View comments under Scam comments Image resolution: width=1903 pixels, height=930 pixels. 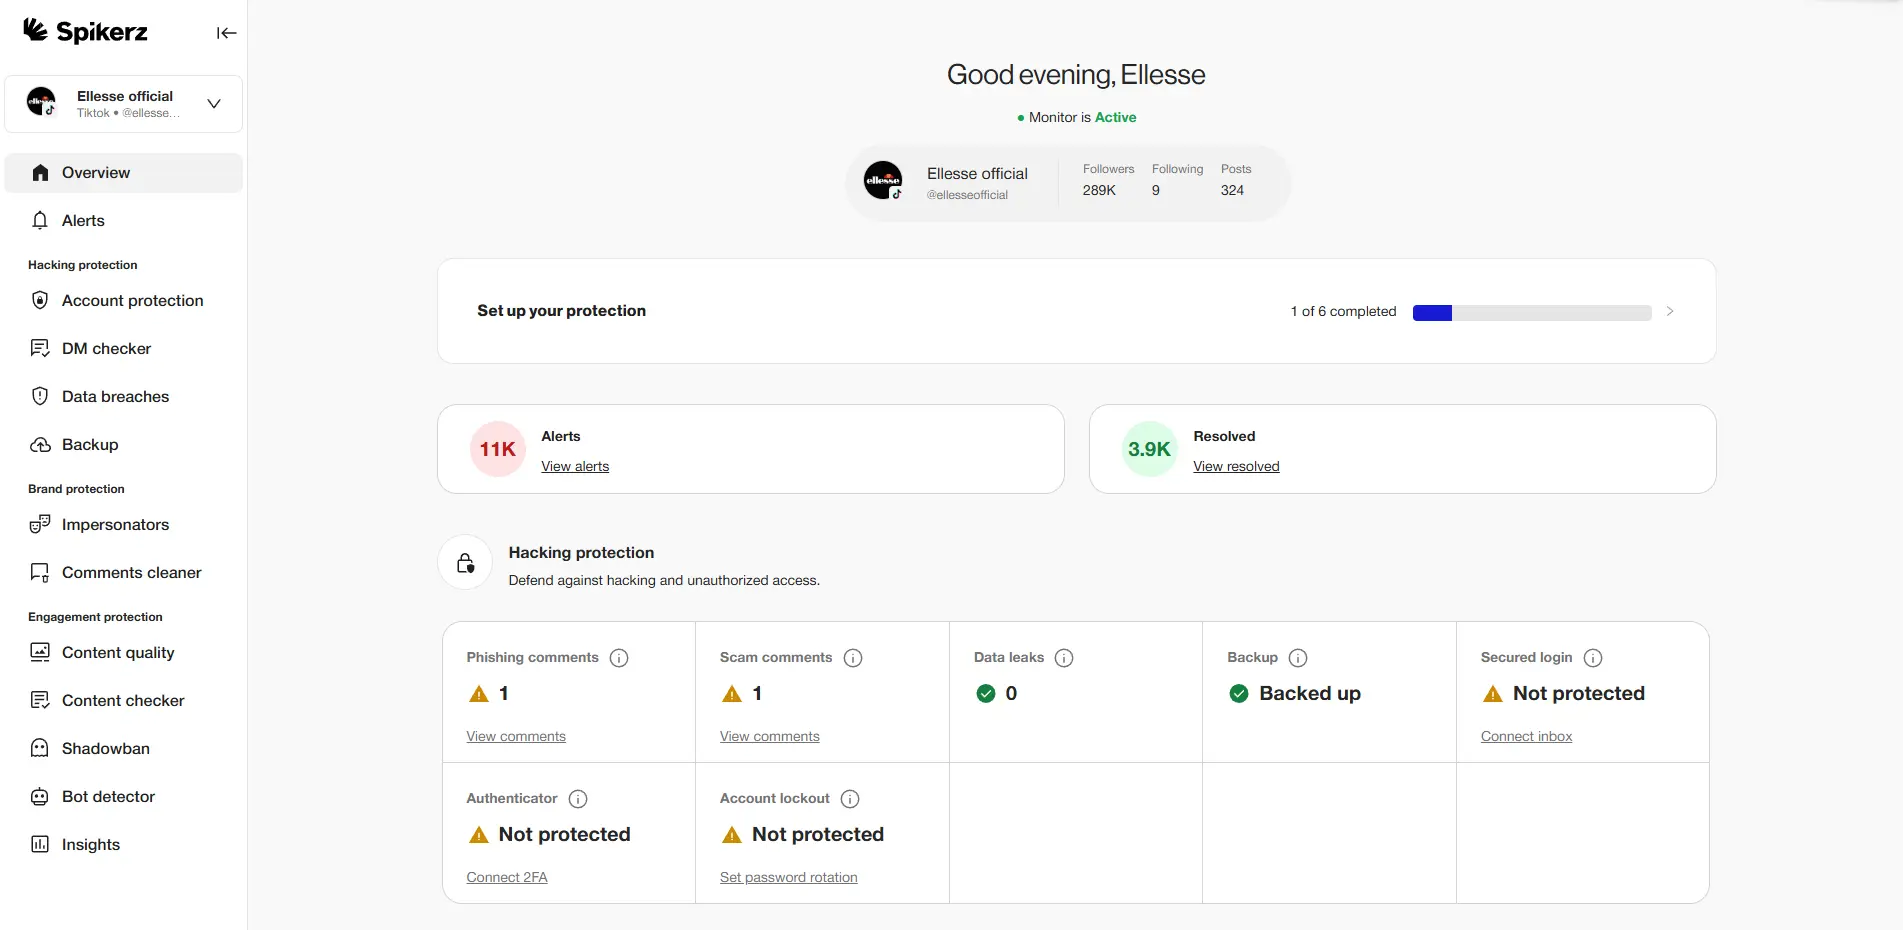tap(770, 737)
